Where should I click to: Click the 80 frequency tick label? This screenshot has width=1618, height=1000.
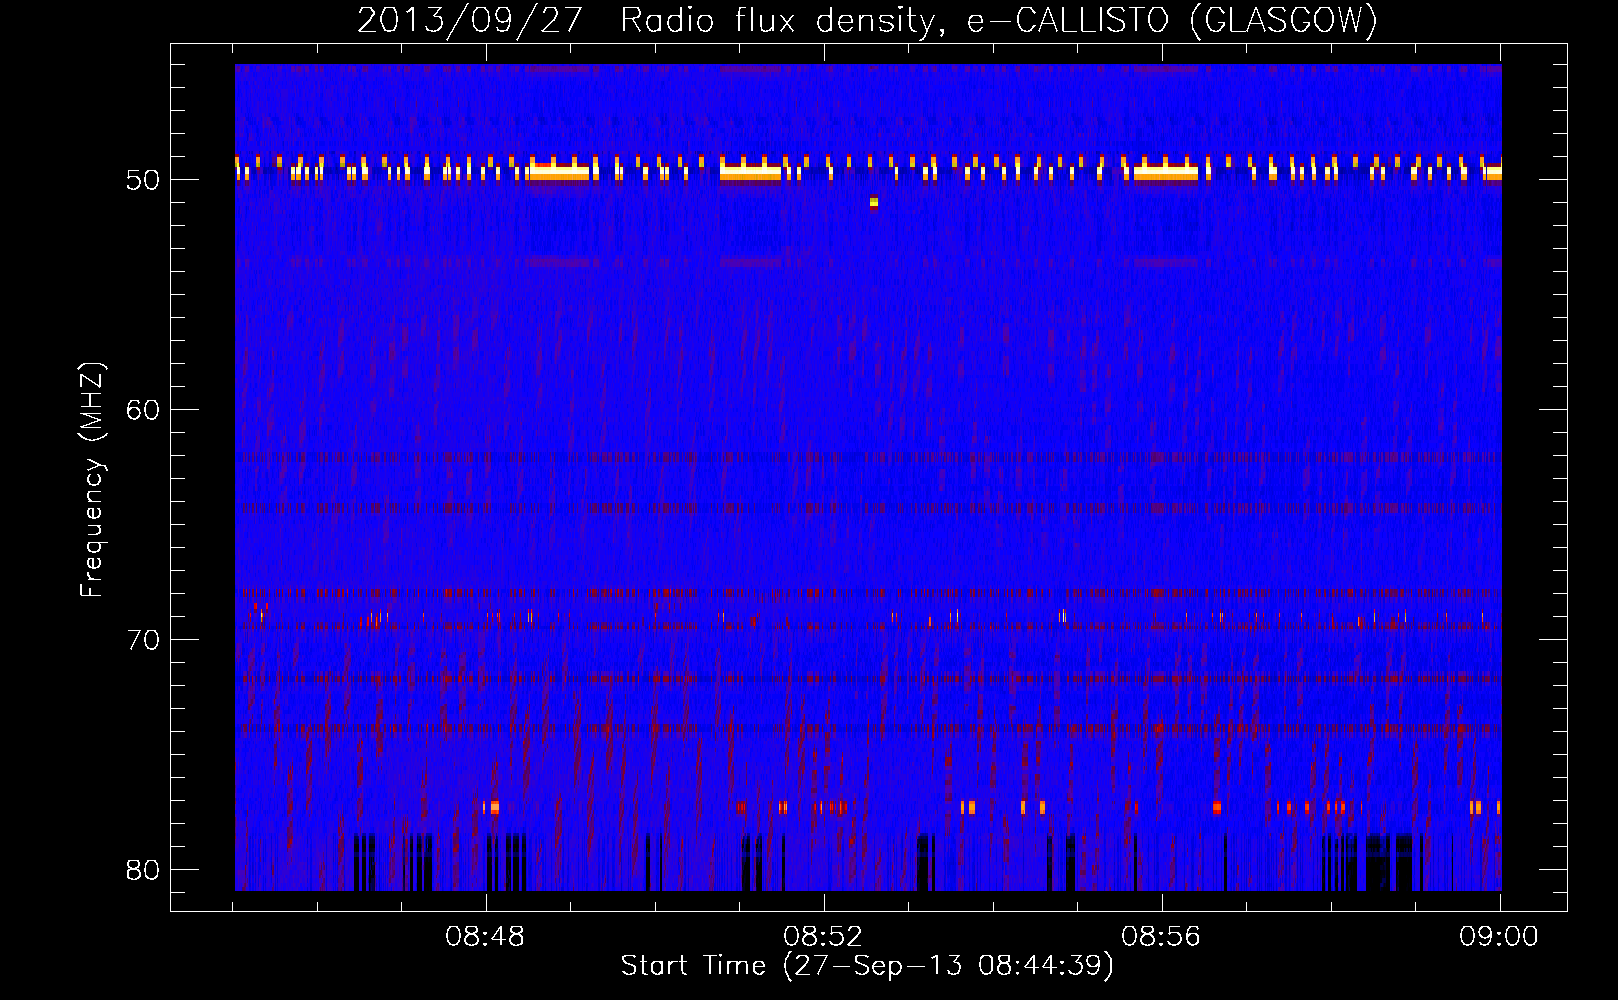(143, 870)
